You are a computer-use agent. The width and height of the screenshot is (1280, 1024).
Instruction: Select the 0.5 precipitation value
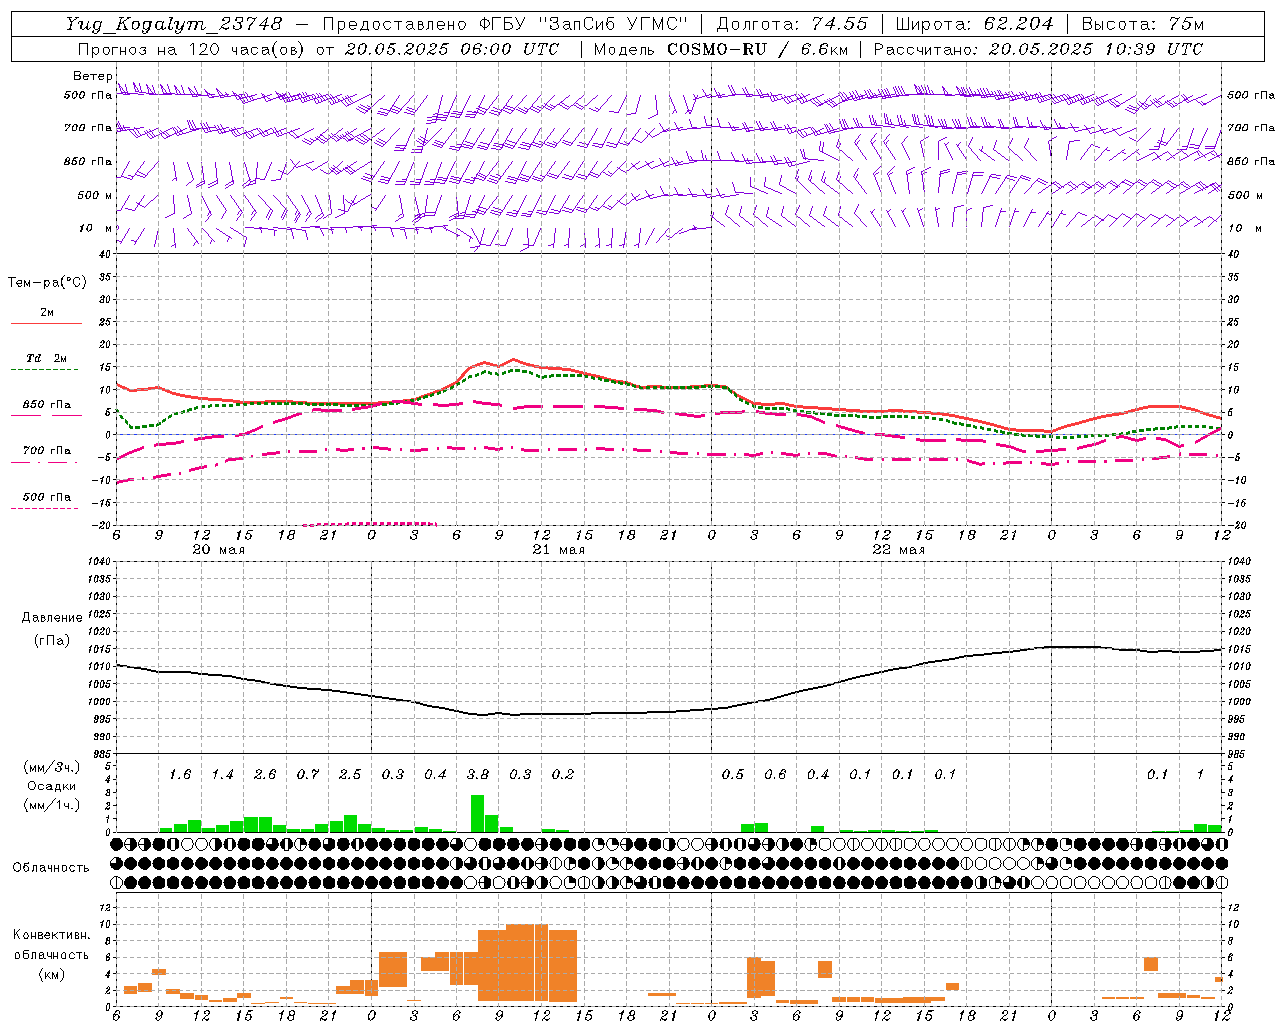[733, 775]
